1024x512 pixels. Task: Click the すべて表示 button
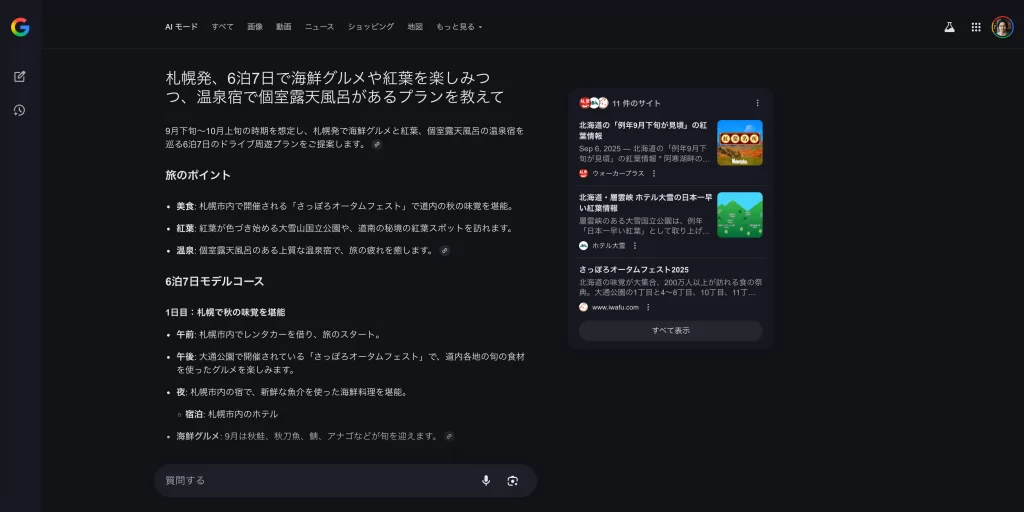pyautogui.click(x=671, y=330)
